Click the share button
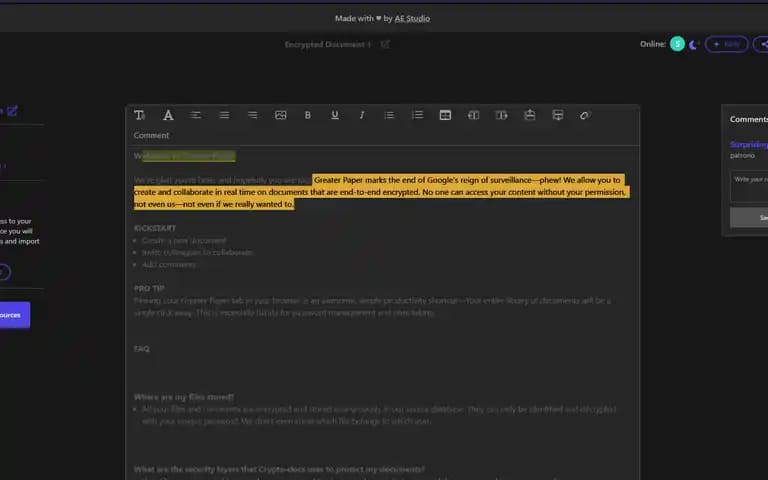This screenshot has height=480, width=768. click(x=761, y=44)
